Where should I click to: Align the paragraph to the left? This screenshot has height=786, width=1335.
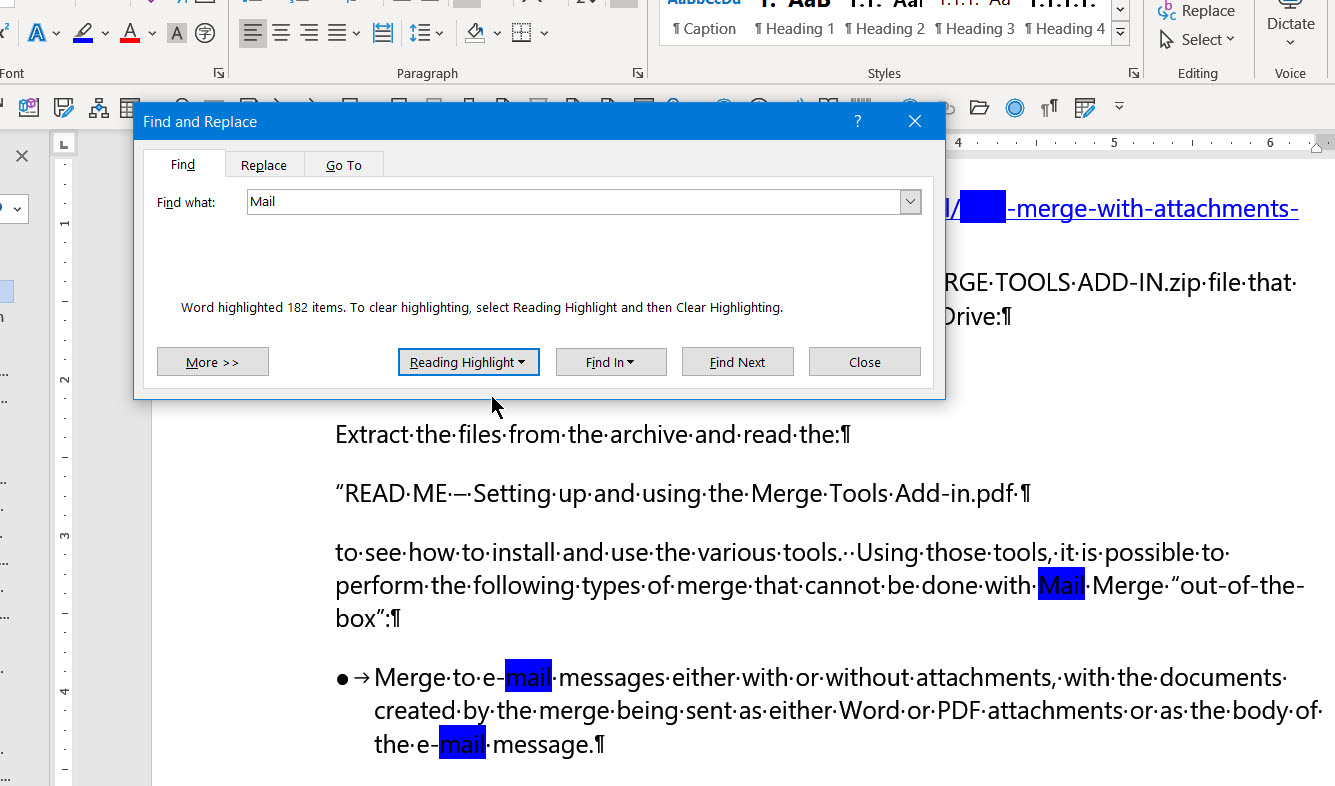253,33
